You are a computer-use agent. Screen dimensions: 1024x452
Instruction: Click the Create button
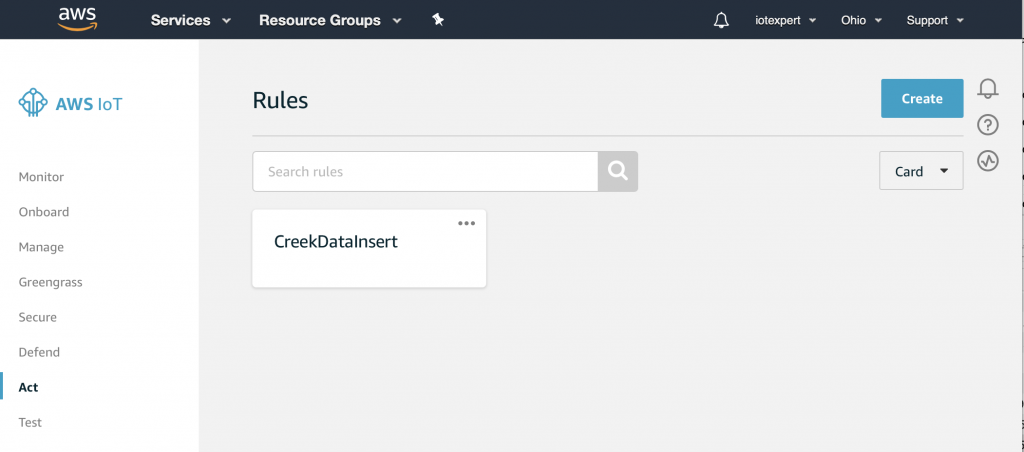coord(921,99)
